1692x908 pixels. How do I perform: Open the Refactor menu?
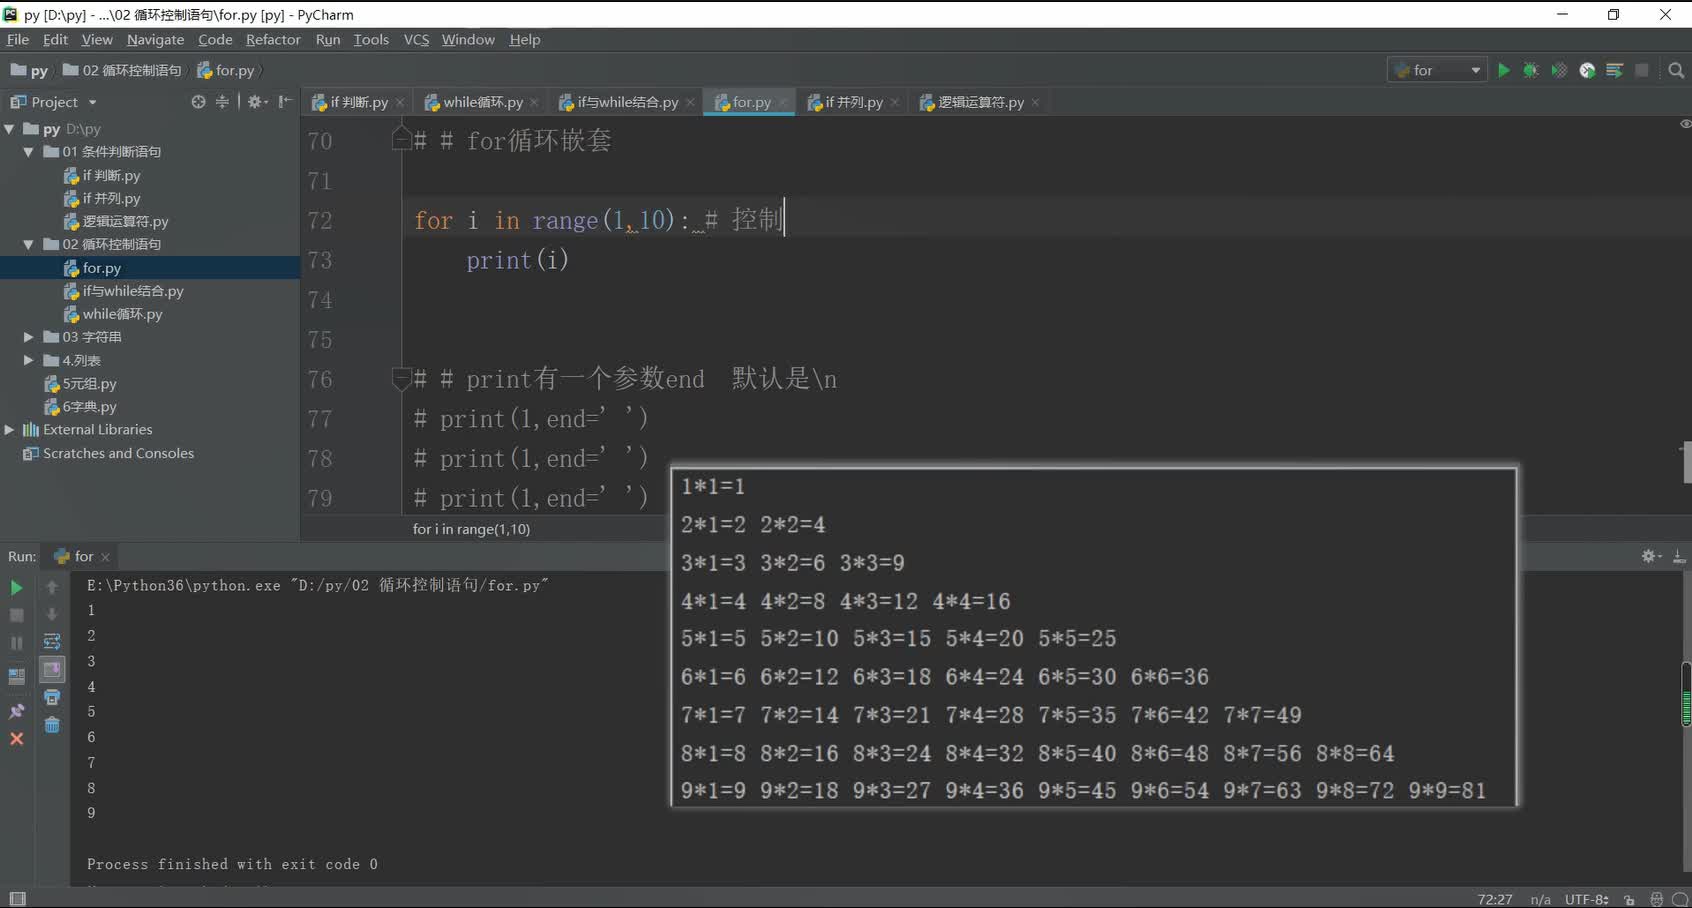tap(273, 39)
